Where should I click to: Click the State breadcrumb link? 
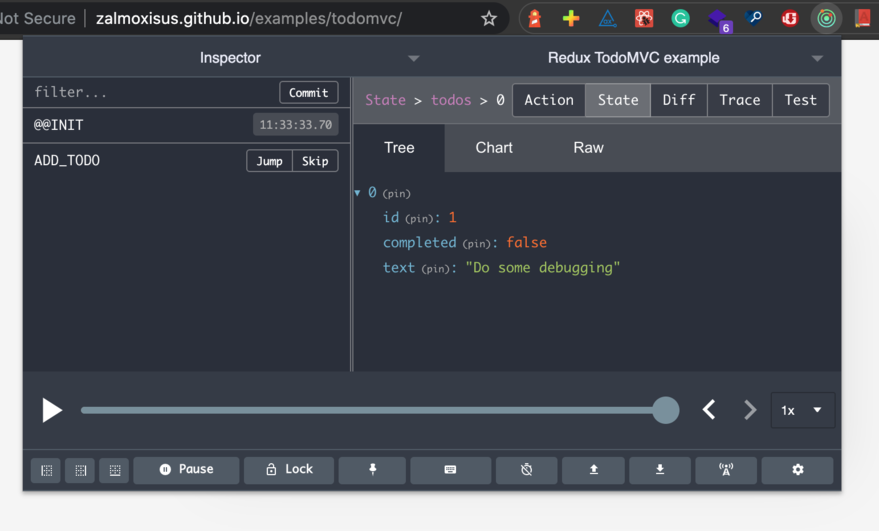tap(385, 100)
